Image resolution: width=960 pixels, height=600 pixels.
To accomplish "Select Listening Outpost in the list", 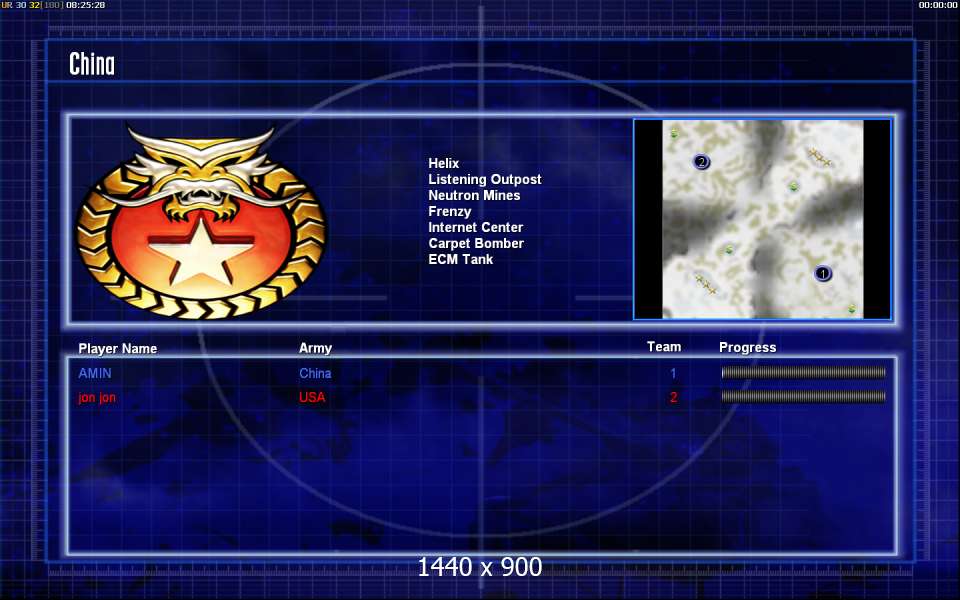I will [x=485, y=179].
